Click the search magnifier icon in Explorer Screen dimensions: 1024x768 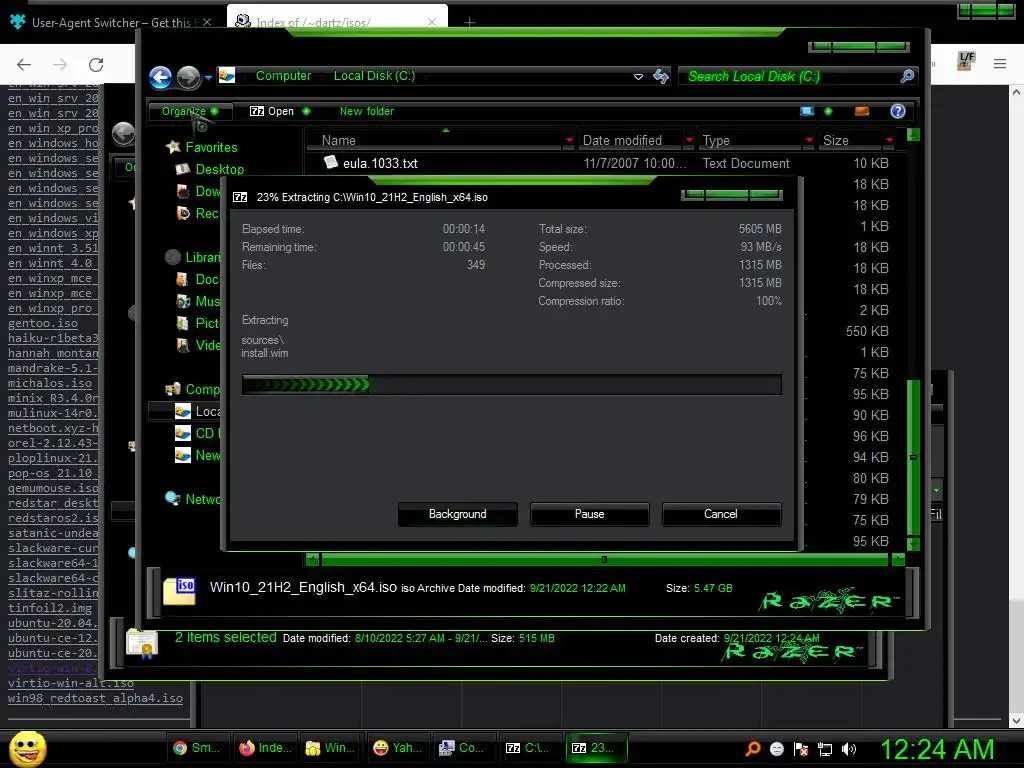907,76
